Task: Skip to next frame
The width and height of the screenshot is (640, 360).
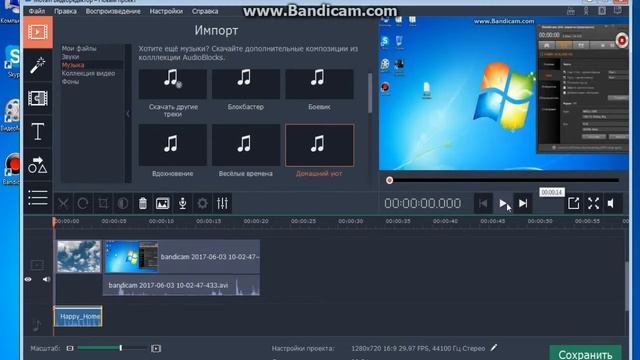Action: pyautogui.click(x=523, y=203)
